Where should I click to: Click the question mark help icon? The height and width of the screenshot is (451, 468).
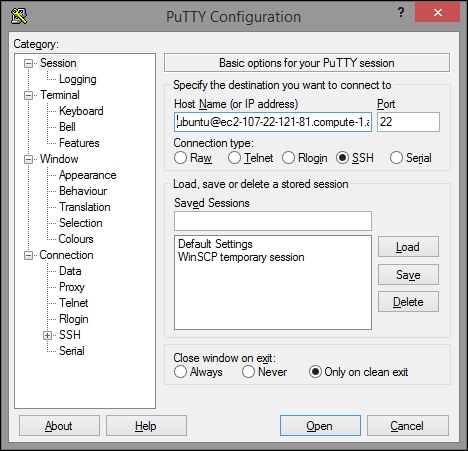pos(401,13)
